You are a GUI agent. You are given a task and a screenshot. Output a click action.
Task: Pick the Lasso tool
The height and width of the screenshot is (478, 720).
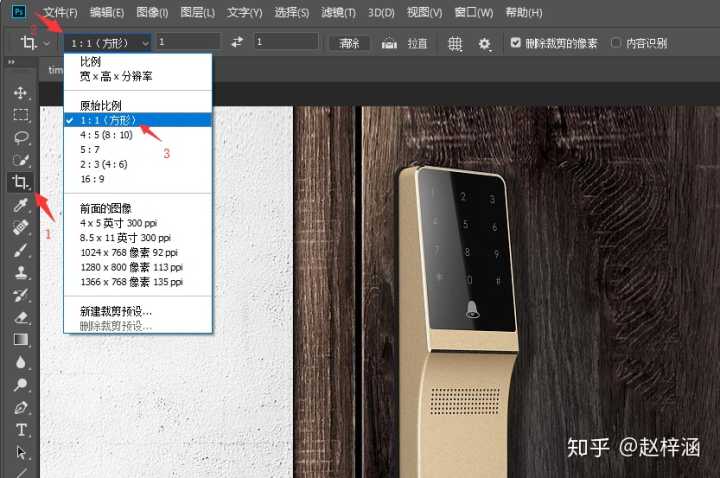[x=21, y=137]
